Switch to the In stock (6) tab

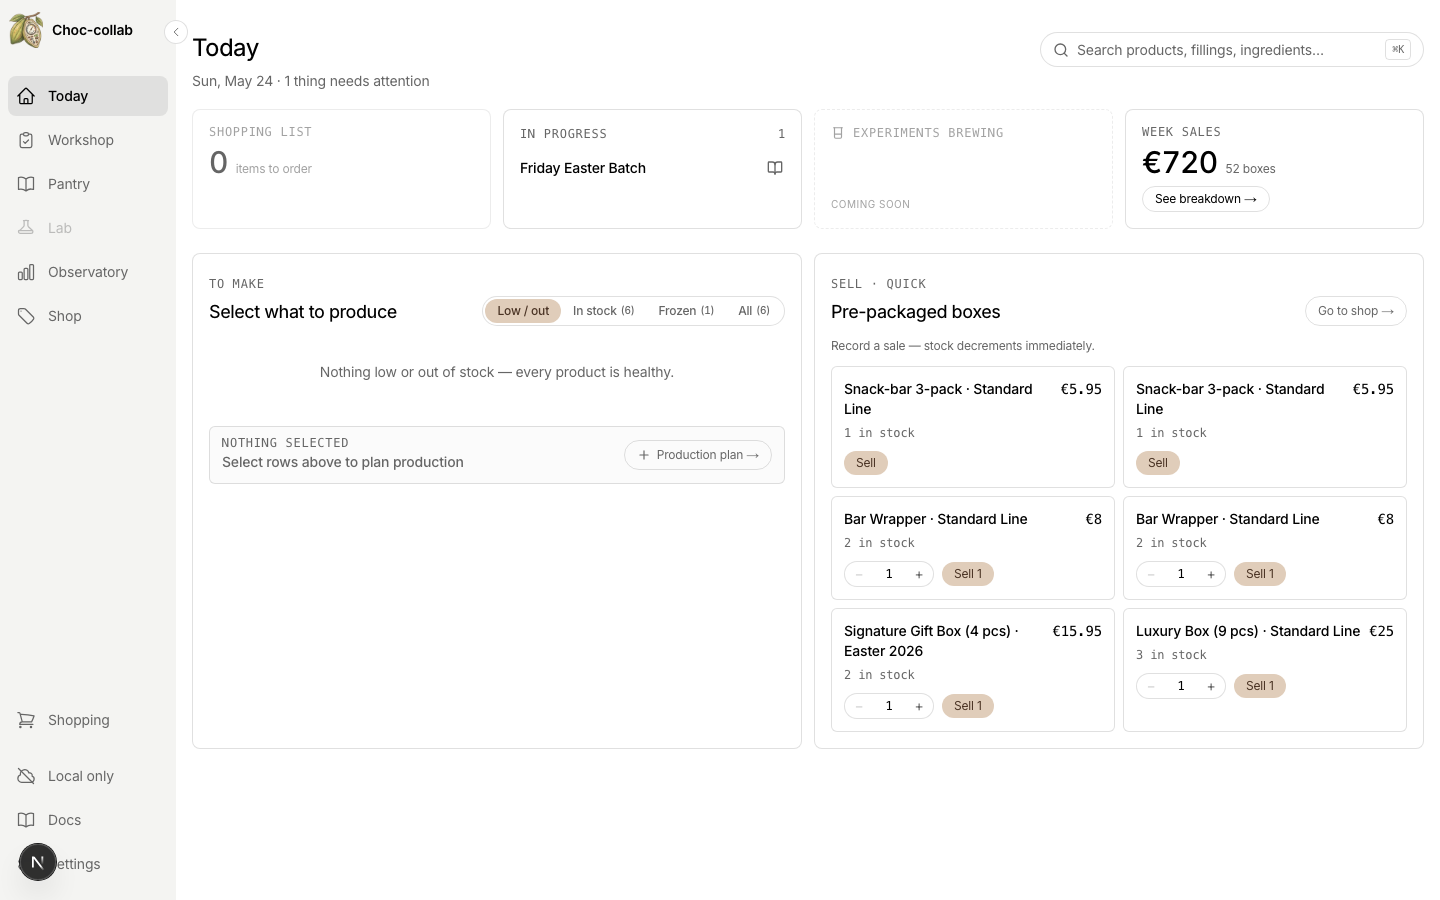pos(603,311)
